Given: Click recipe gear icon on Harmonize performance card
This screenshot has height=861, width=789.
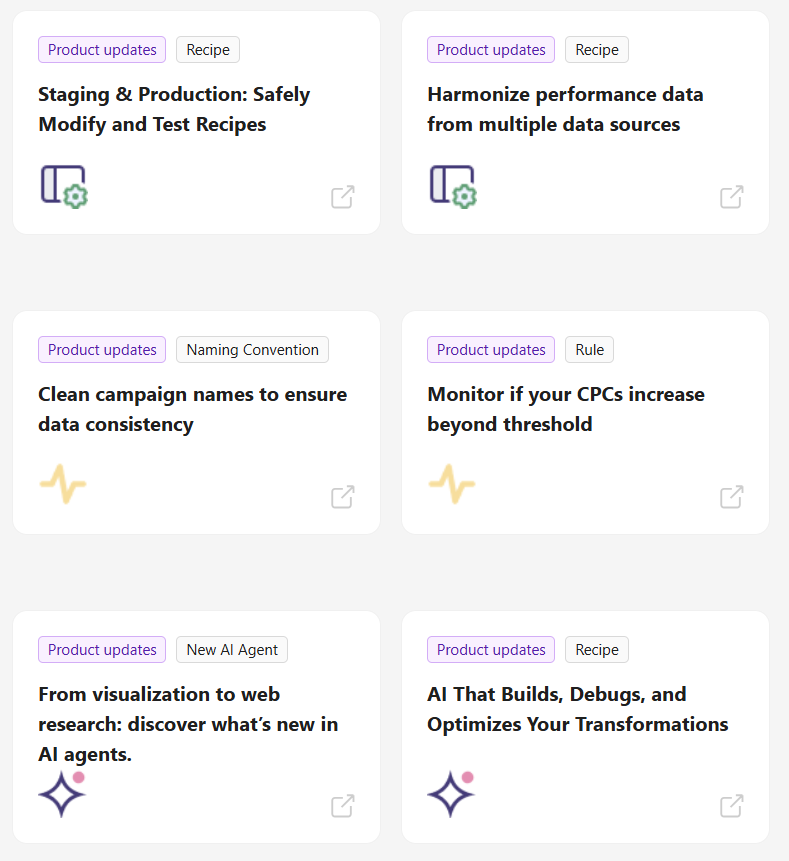Looking at the screenshot, I should (453, 186).
